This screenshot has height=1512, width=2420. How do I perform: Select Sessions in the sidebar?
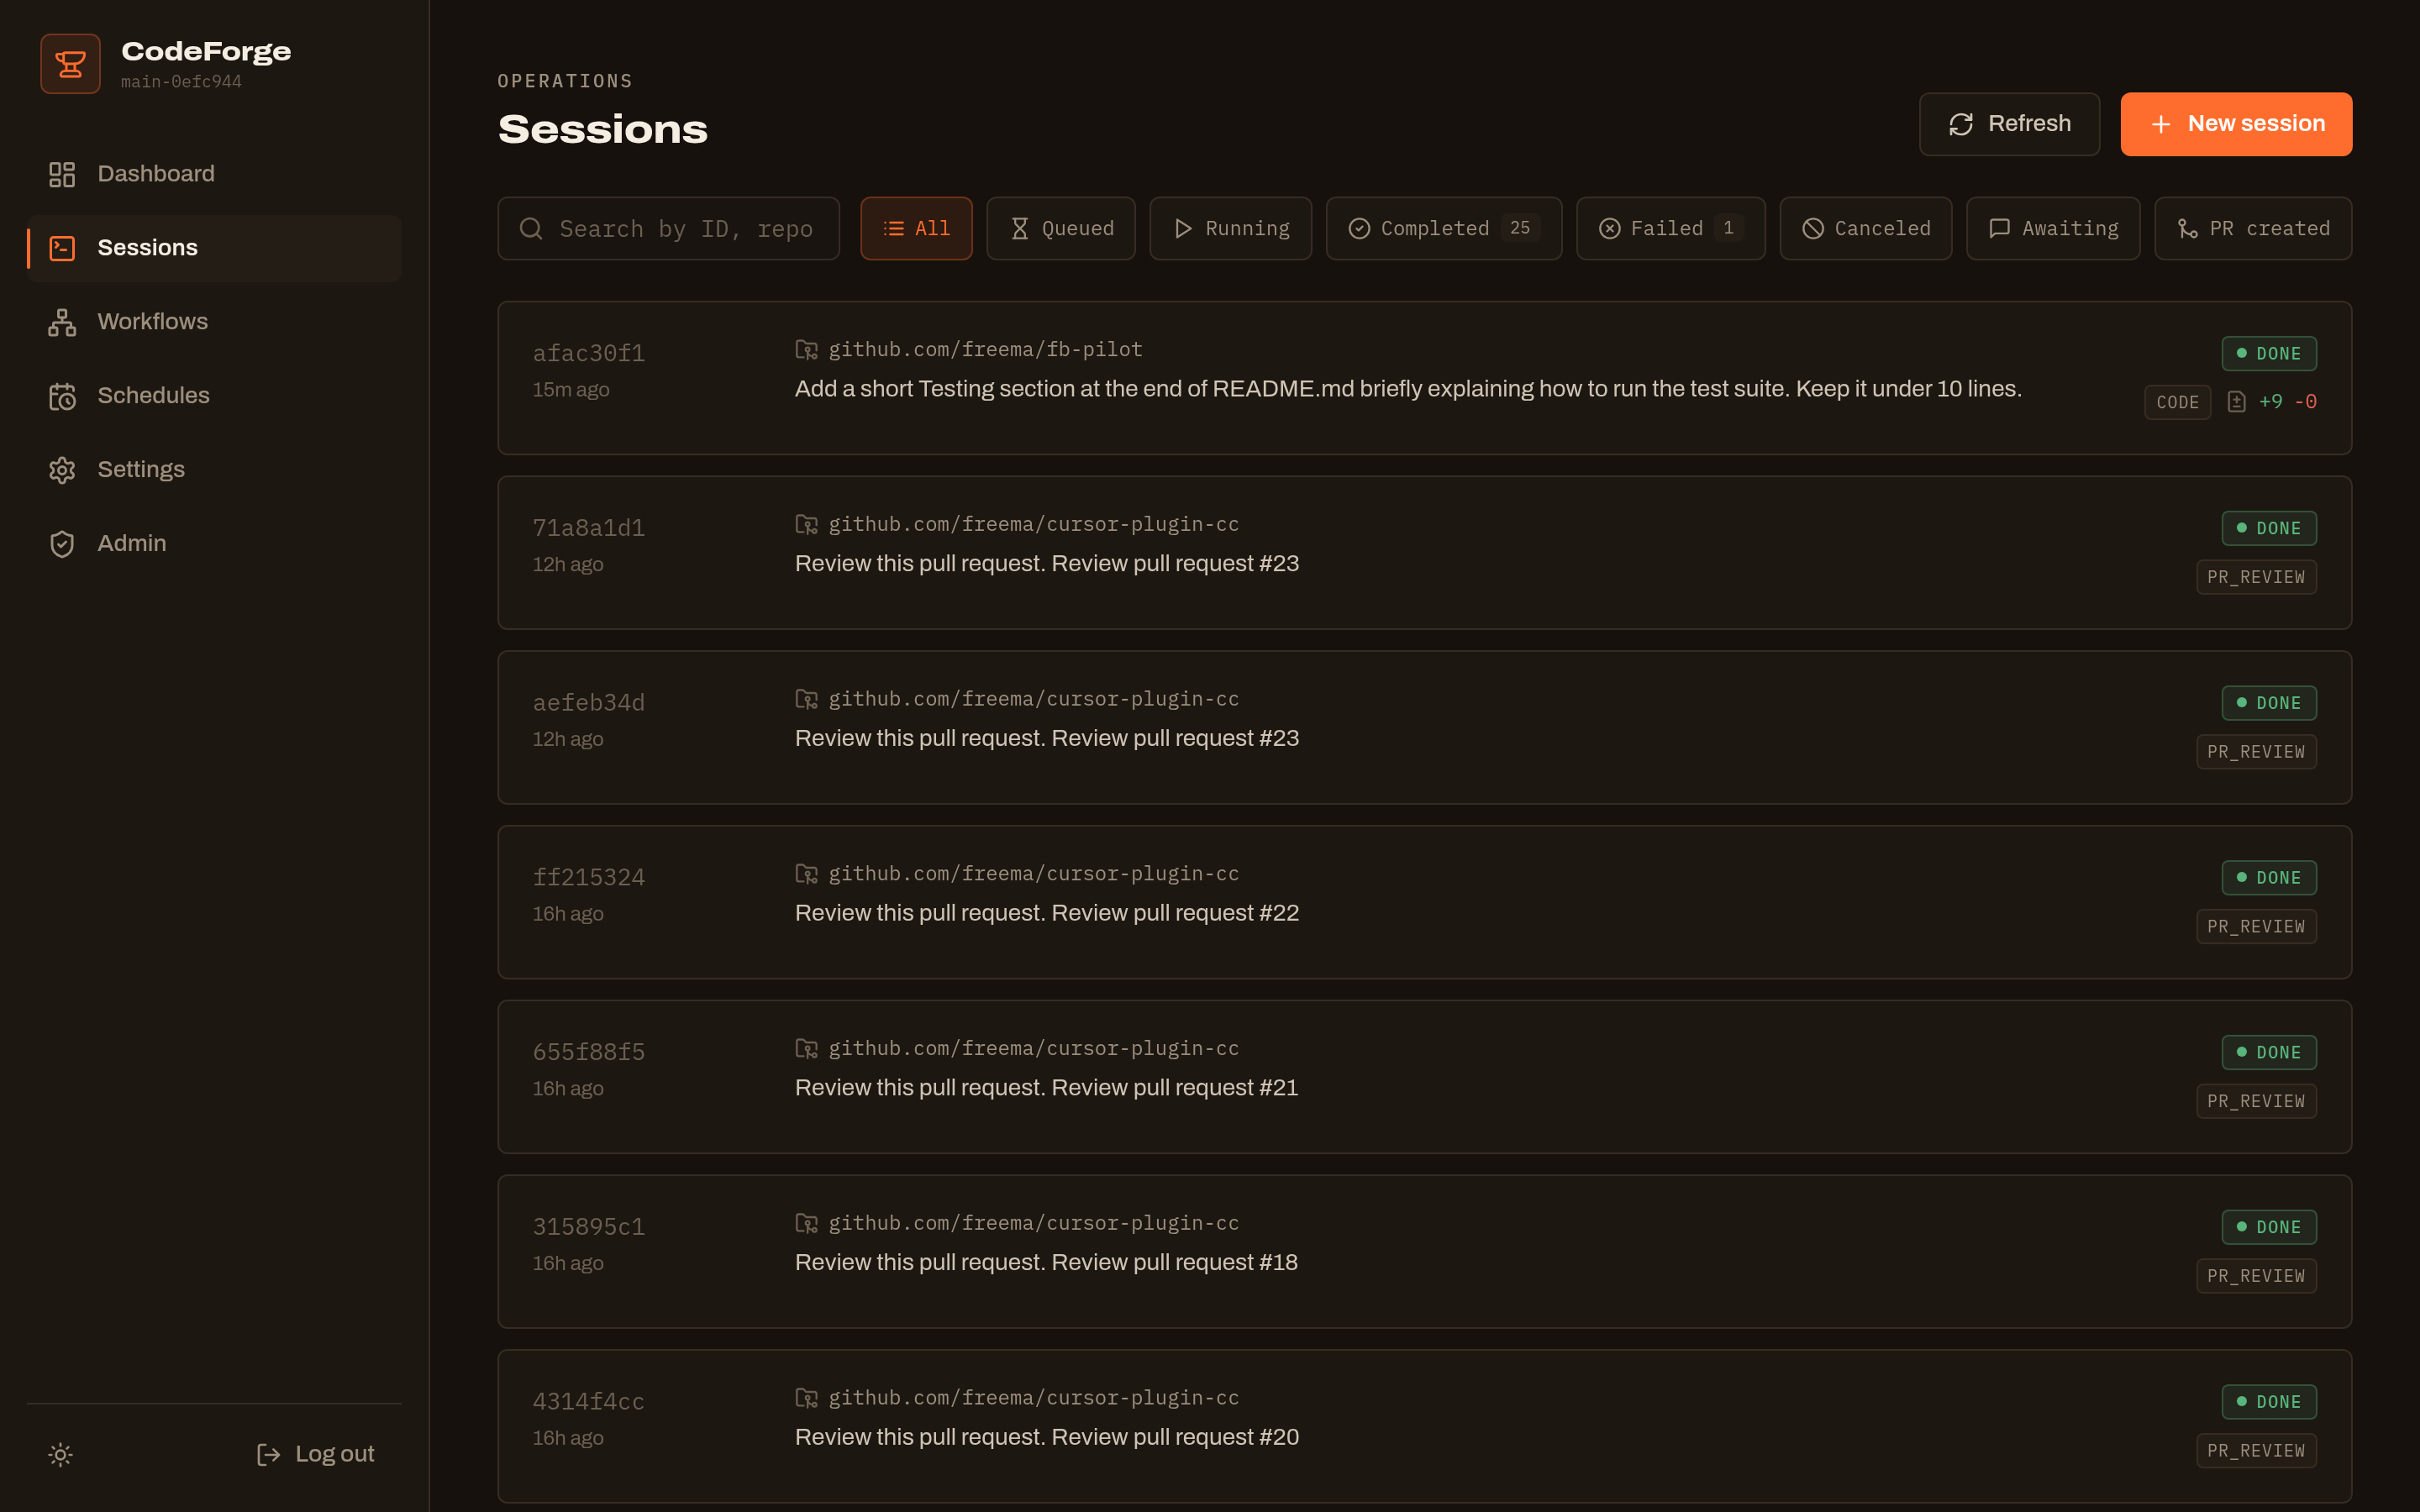[214, 248]
